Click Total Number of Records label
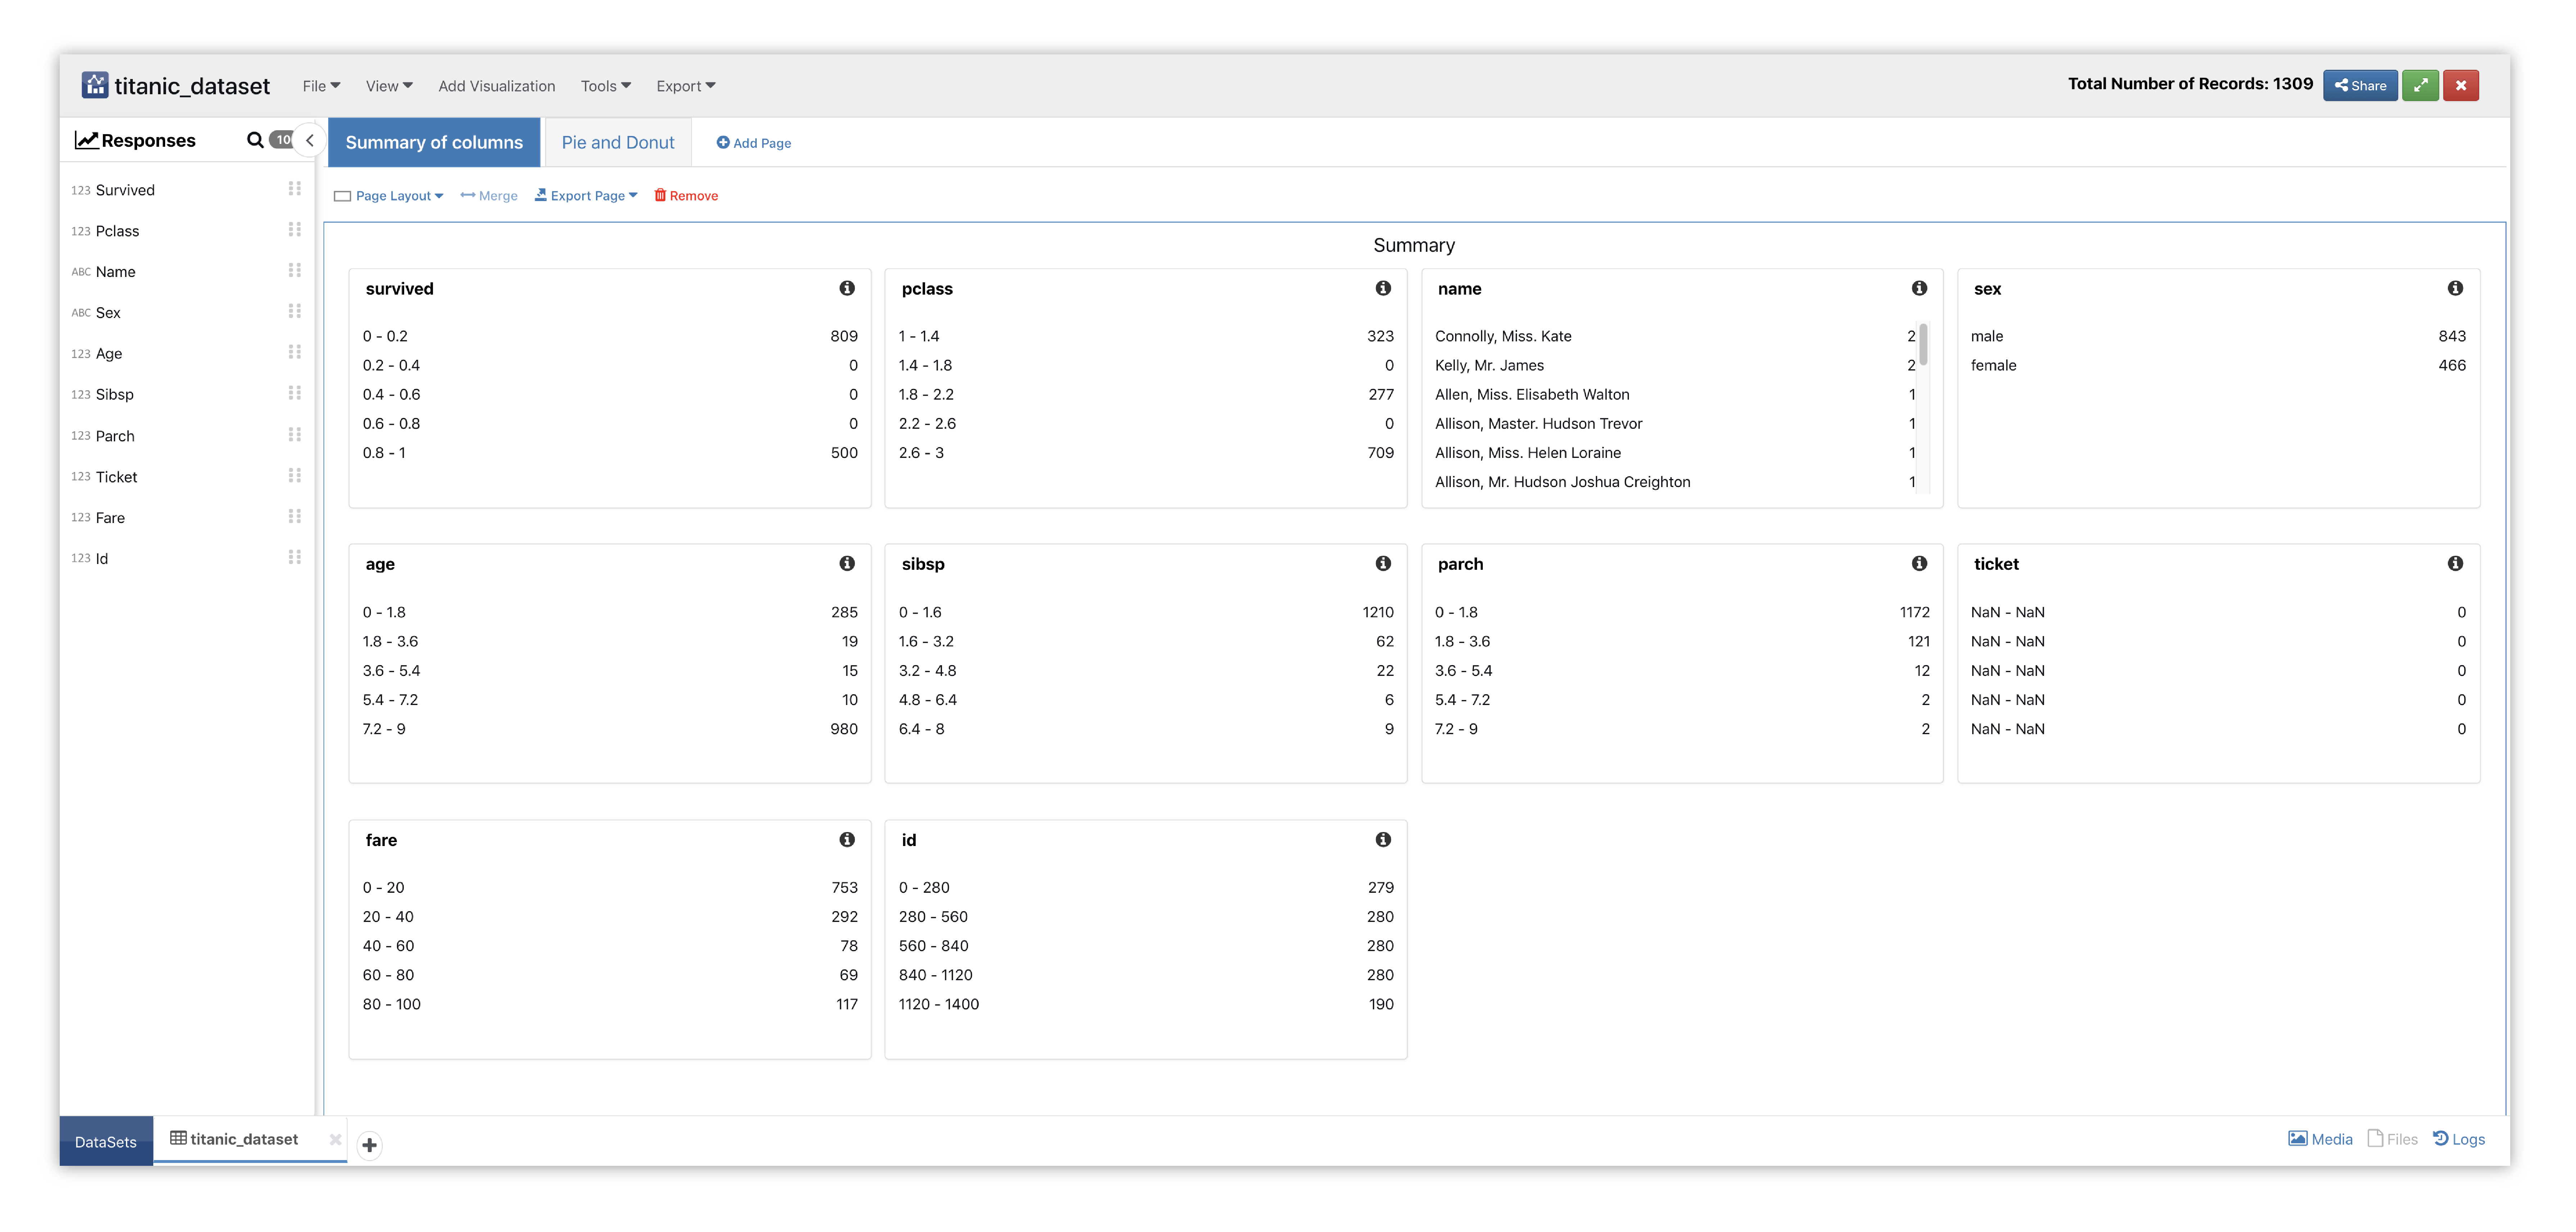Viewport: 2576px width, 1232px height. pos(2190,84)
